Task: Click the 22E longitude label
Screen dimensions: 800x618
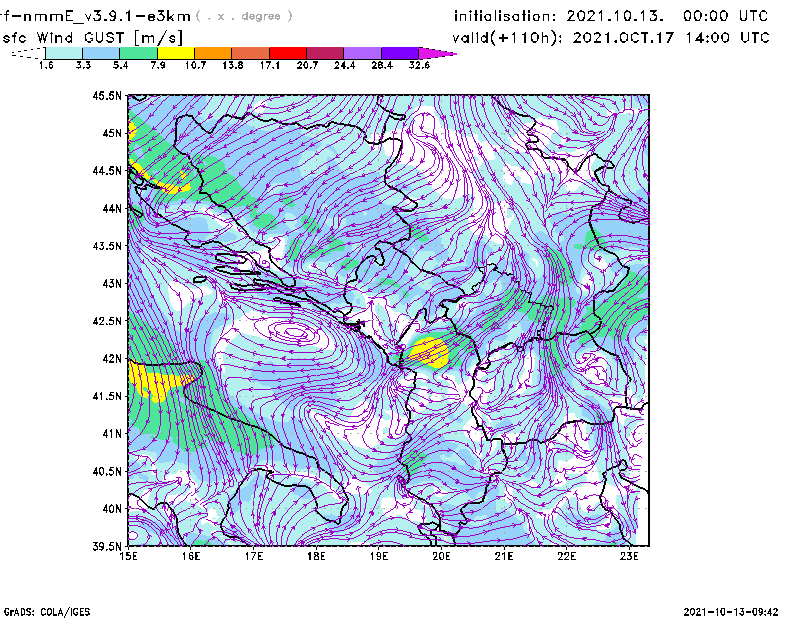Action: pos(566,556)
